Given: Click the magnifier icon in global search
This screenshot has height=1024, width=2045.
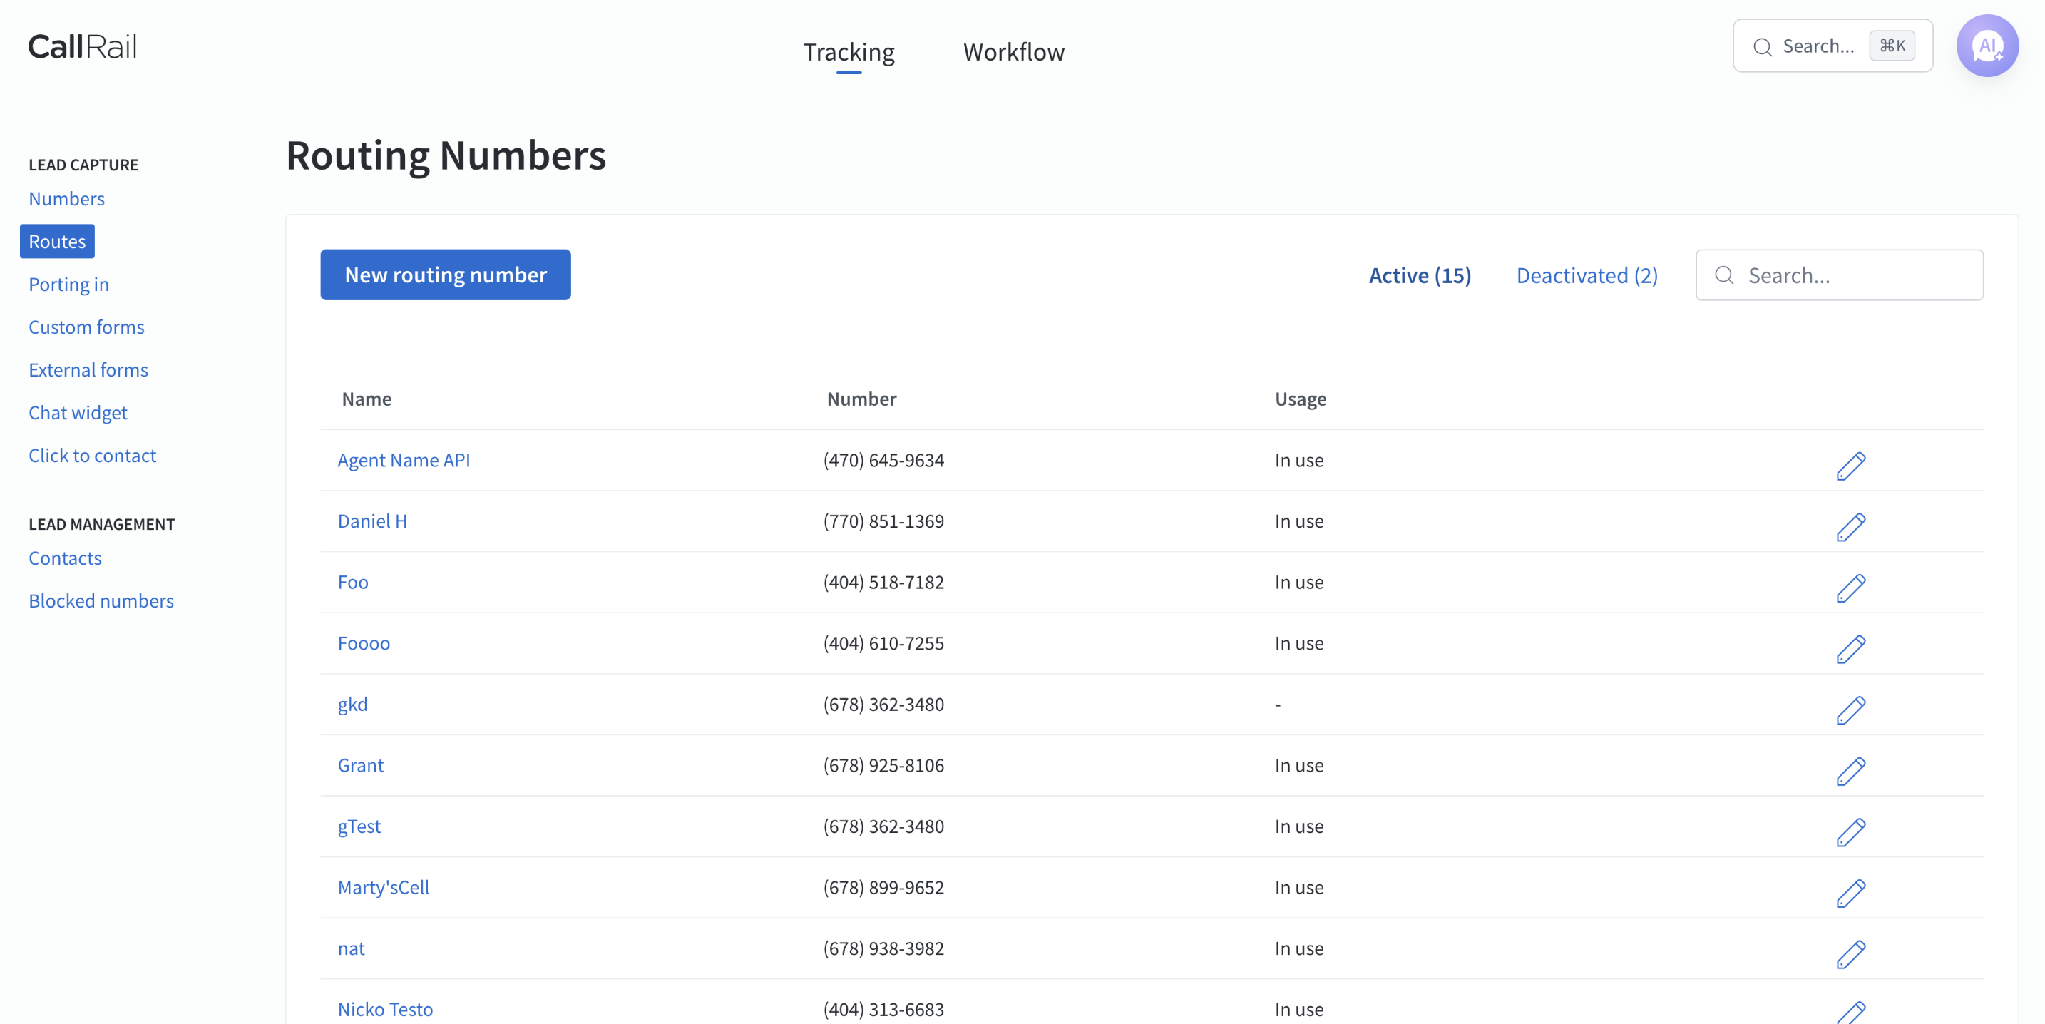Looking at the screenshot, I should tap(1762, 47).
